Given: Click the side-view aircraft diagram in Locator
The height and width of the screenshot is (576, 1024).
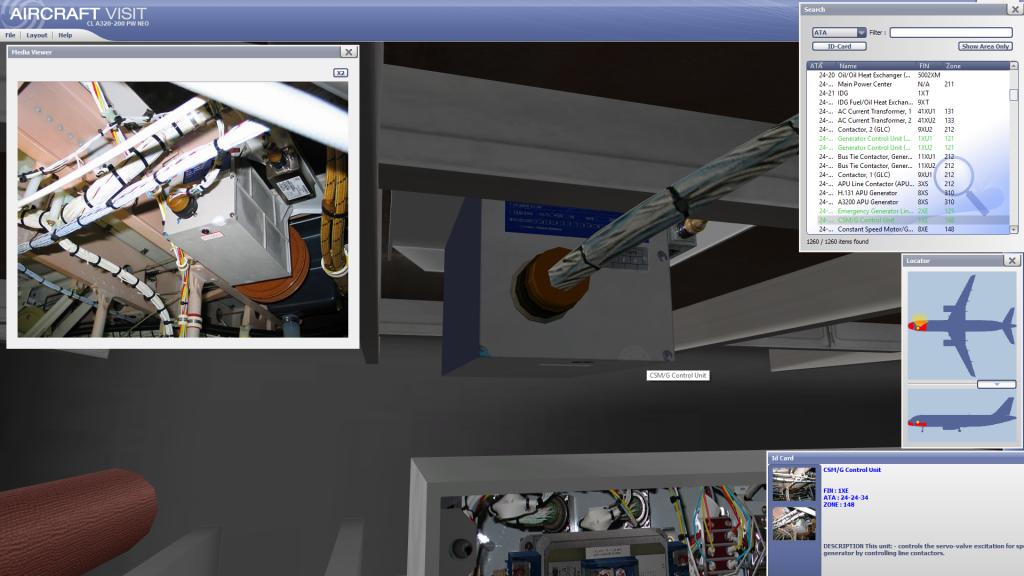Looking at the screenshot, I should 962,415.
